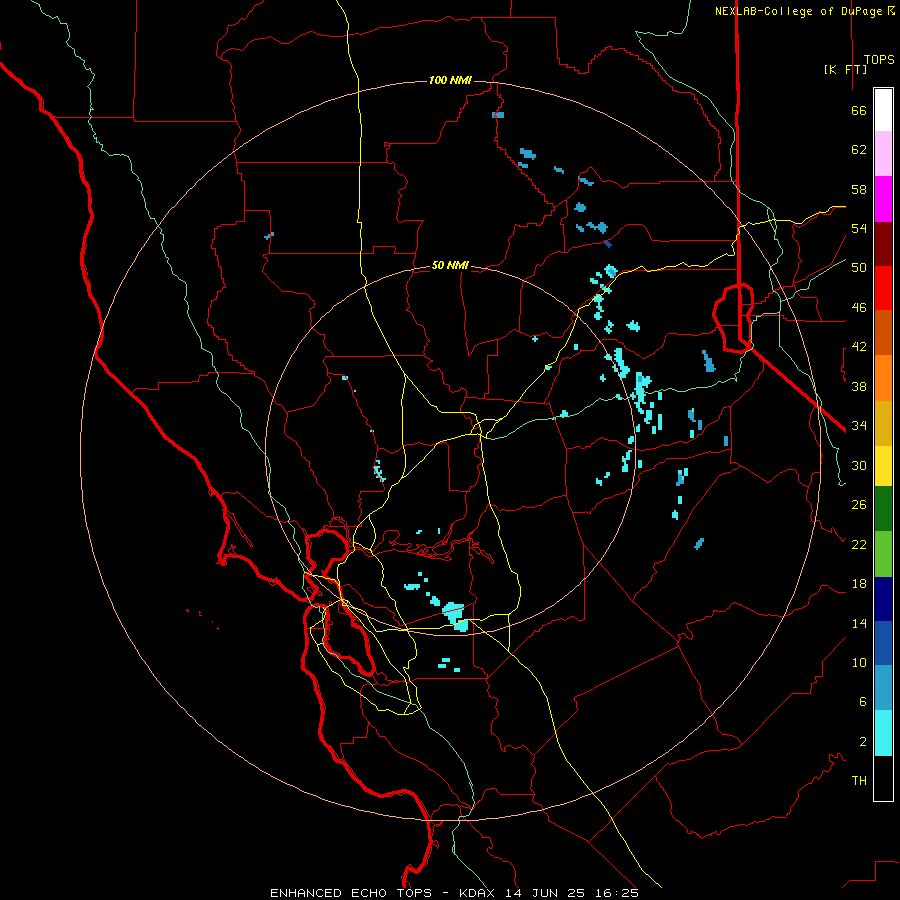Click the 18 value on the scale
The image size is (900, 900).
click(859, 584)
